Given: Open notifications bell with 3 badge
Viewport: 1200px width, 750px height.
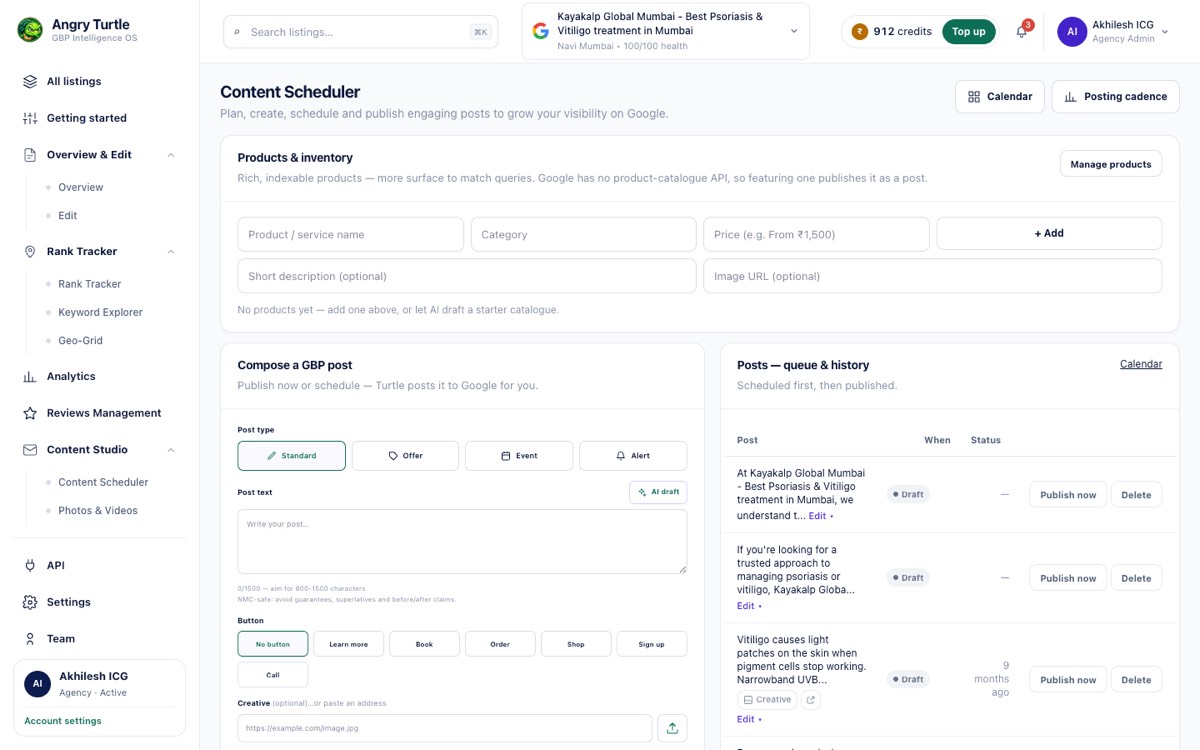Looking at the screenshot, I should (x=1022, y=31).
